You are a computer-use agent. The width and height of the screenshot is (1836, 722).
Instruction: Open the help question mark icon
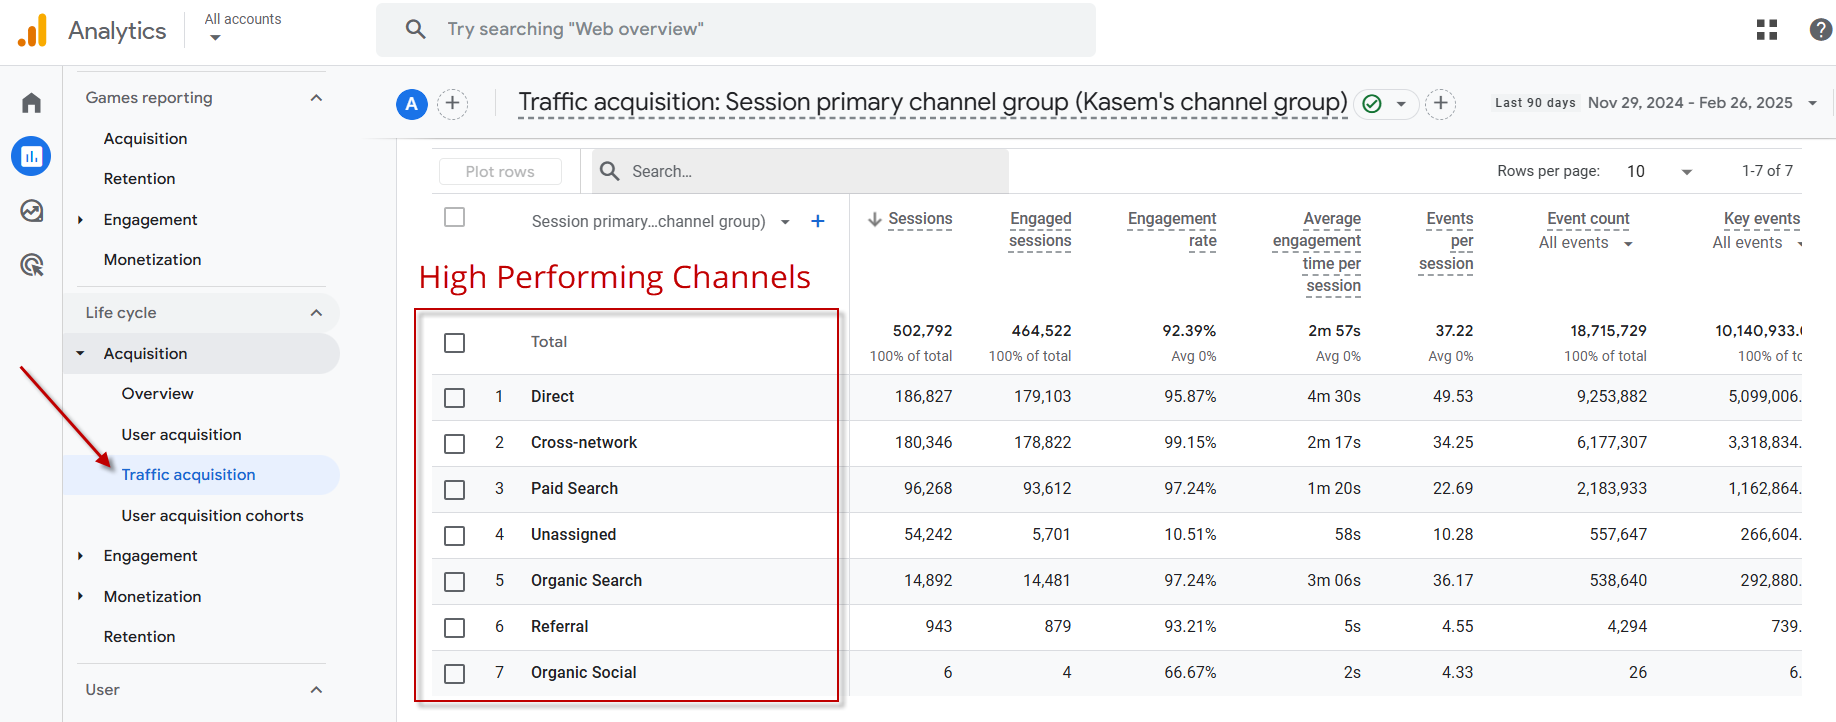pyautogui.click(x=1821, y=30)
